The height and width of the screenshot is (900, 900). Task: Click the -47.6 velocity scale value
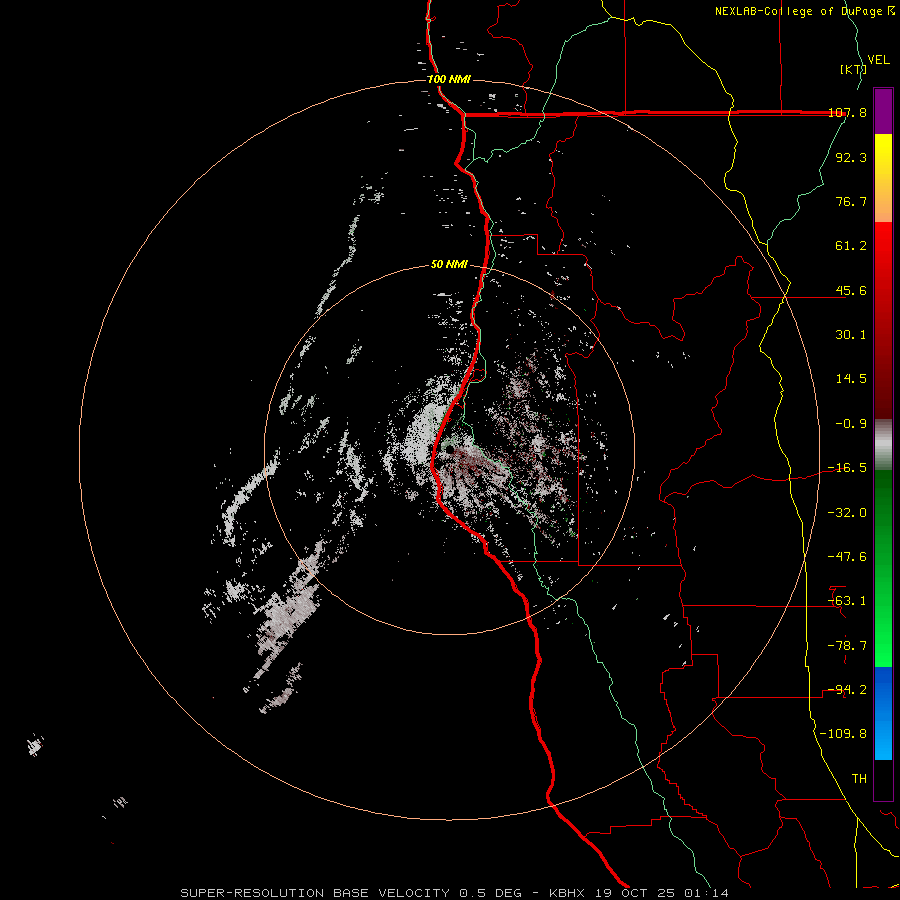tap(847, 557)
